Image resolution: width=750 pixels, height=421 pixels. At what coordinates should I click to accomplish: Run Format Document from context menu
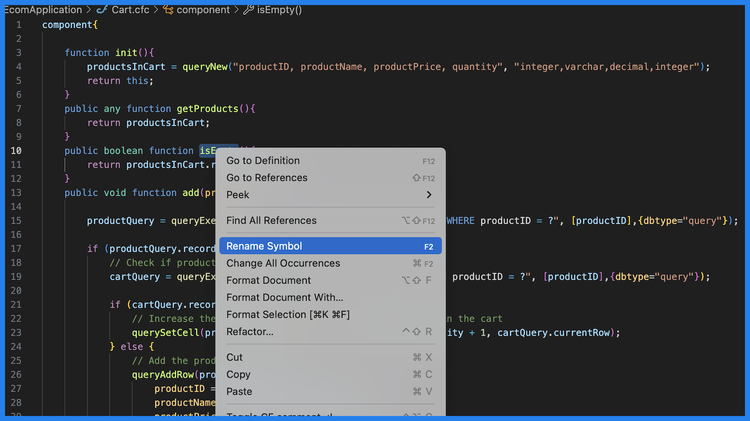click(x=268, y=281)
